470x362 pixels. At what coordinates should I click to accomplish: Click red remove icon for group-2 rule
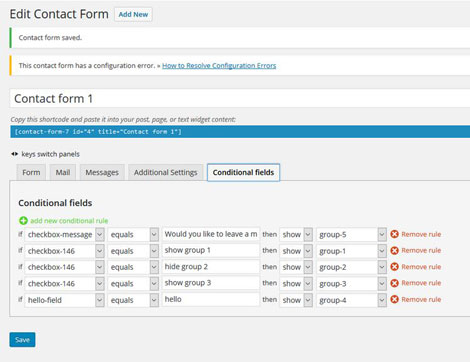coord(395,267)
